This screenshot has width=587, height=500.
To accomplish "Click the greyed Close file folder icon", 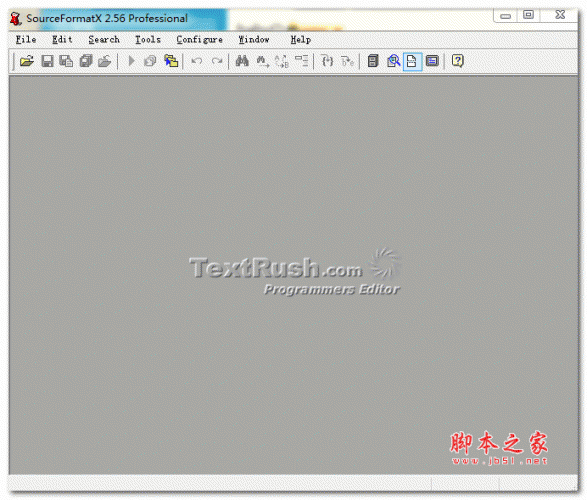I will click(105, 61).
